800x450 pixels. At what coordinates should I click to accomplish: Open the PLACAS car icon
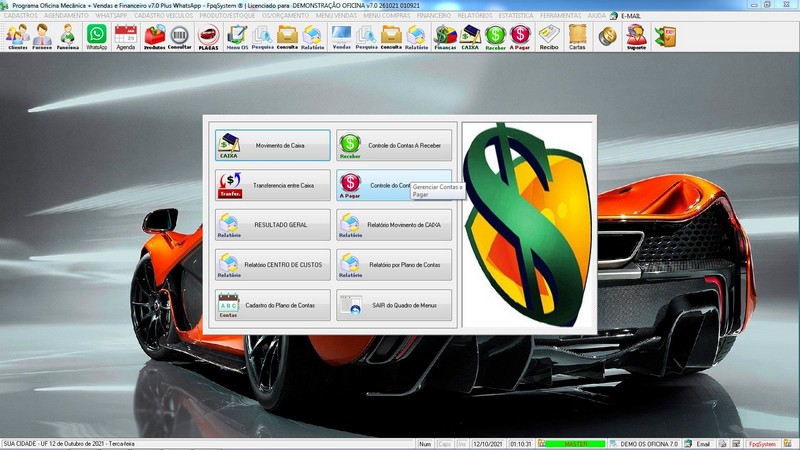click(x=208, y=37)
